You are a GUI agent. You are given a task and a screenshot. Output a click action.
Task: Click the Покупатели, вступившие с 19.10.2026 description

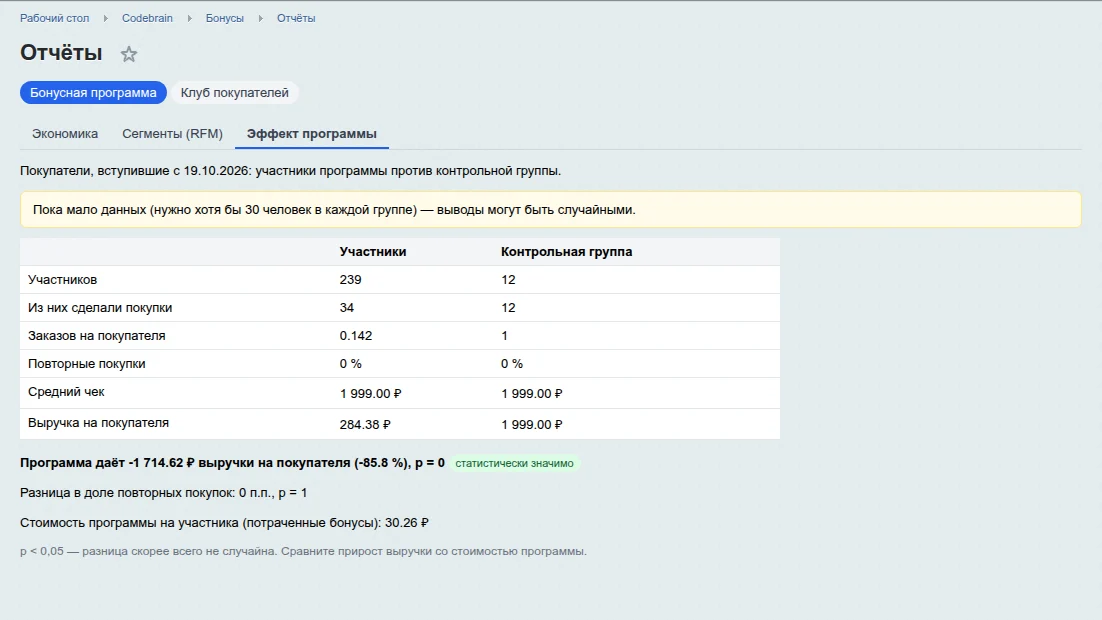pos(290,171)
